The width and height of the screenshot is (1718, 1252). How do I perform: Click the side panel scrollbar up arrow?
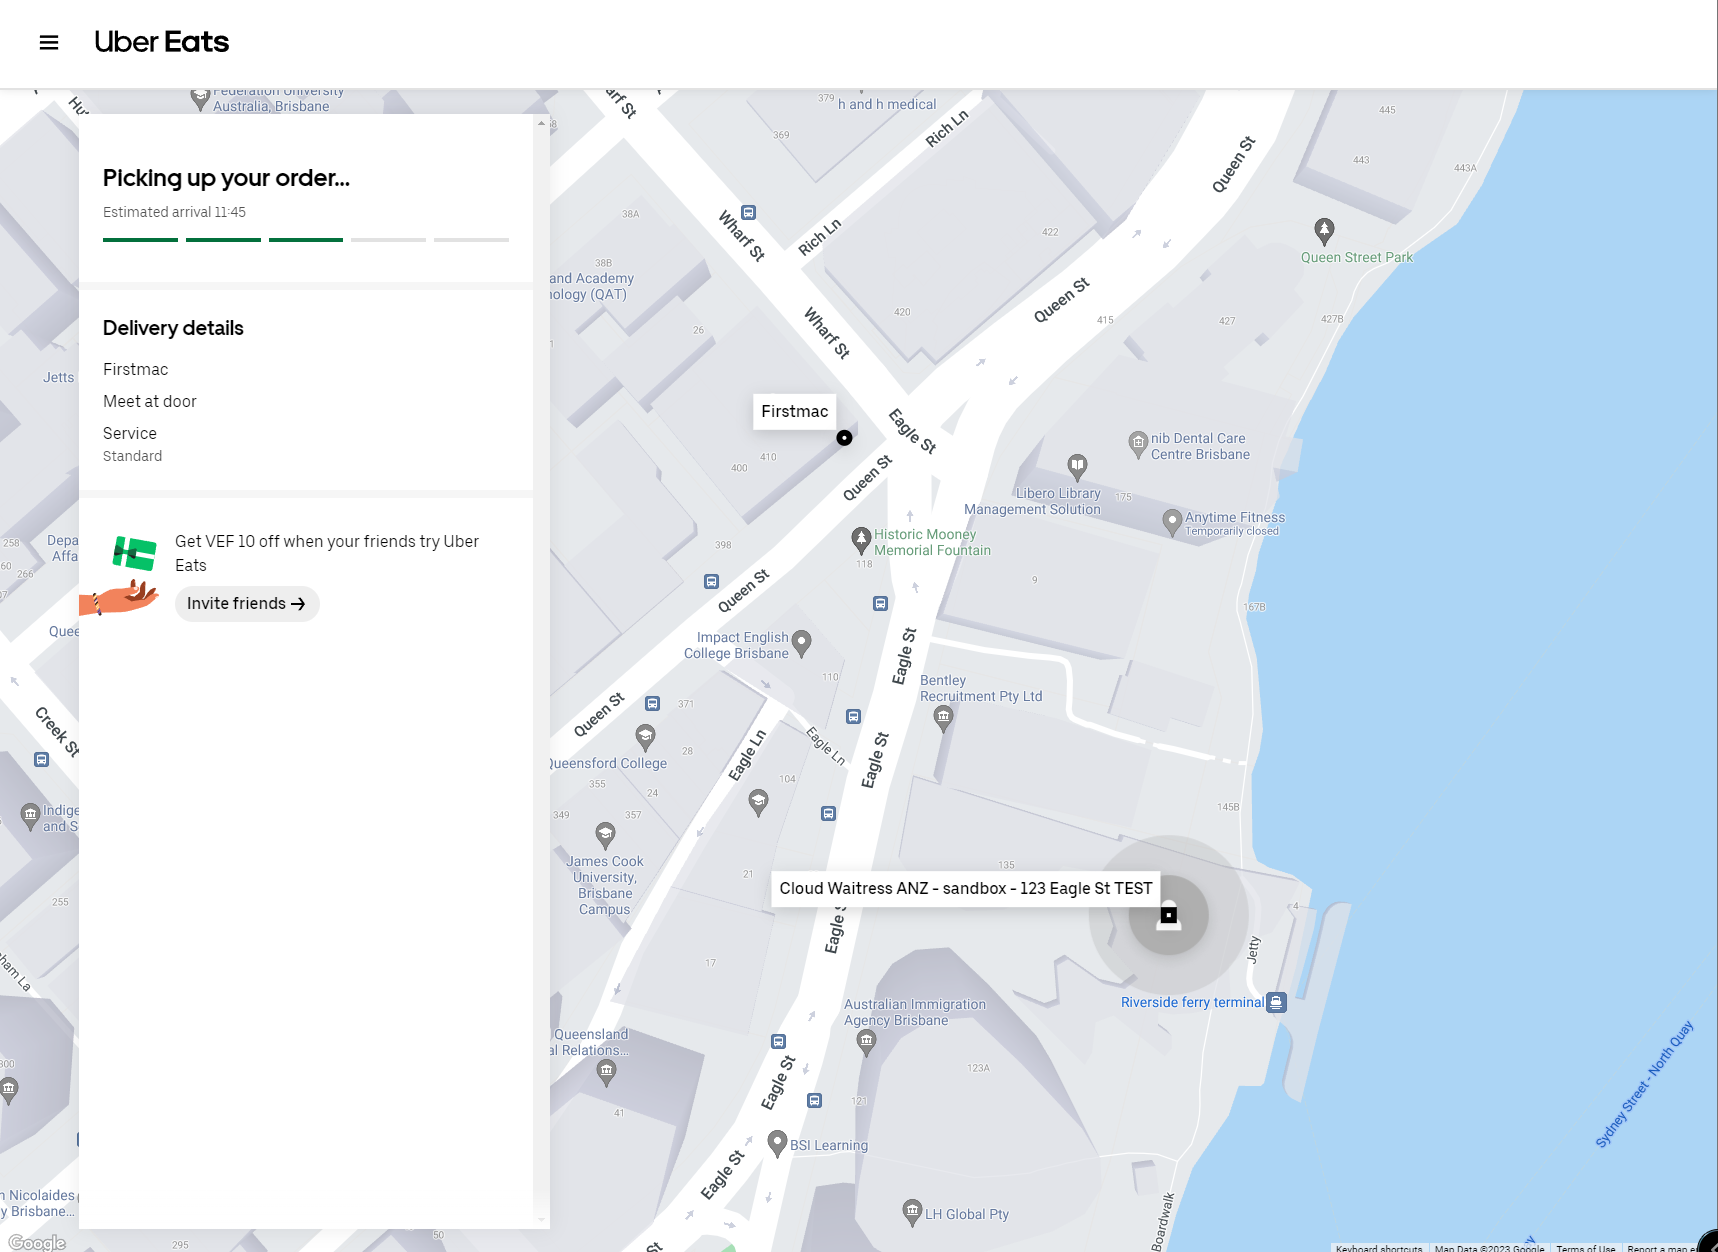541,124
